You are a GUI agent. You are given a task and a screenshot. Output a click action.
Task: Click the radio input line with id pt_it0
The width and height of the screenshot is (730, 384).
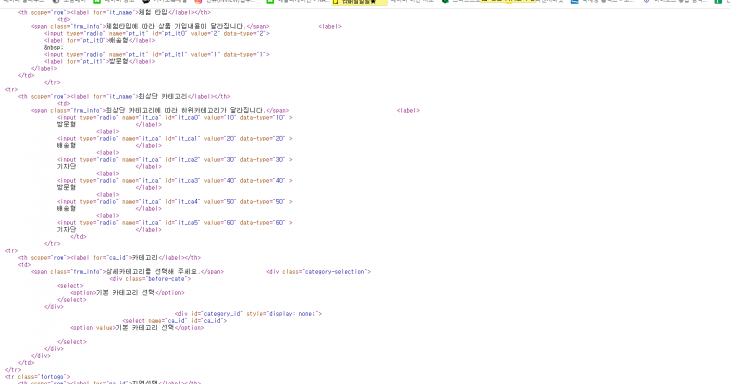pyautogui.click(x=157, y=34)
